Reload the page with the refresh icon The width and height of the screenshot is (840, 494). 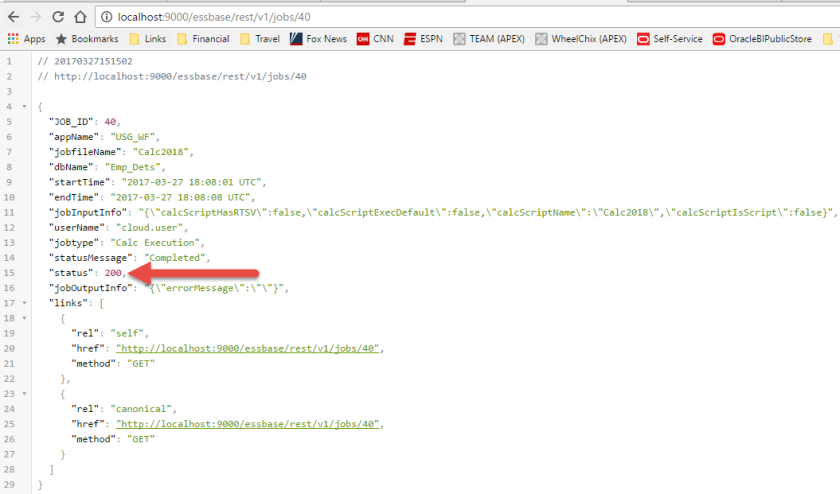(x=58, y=17)
